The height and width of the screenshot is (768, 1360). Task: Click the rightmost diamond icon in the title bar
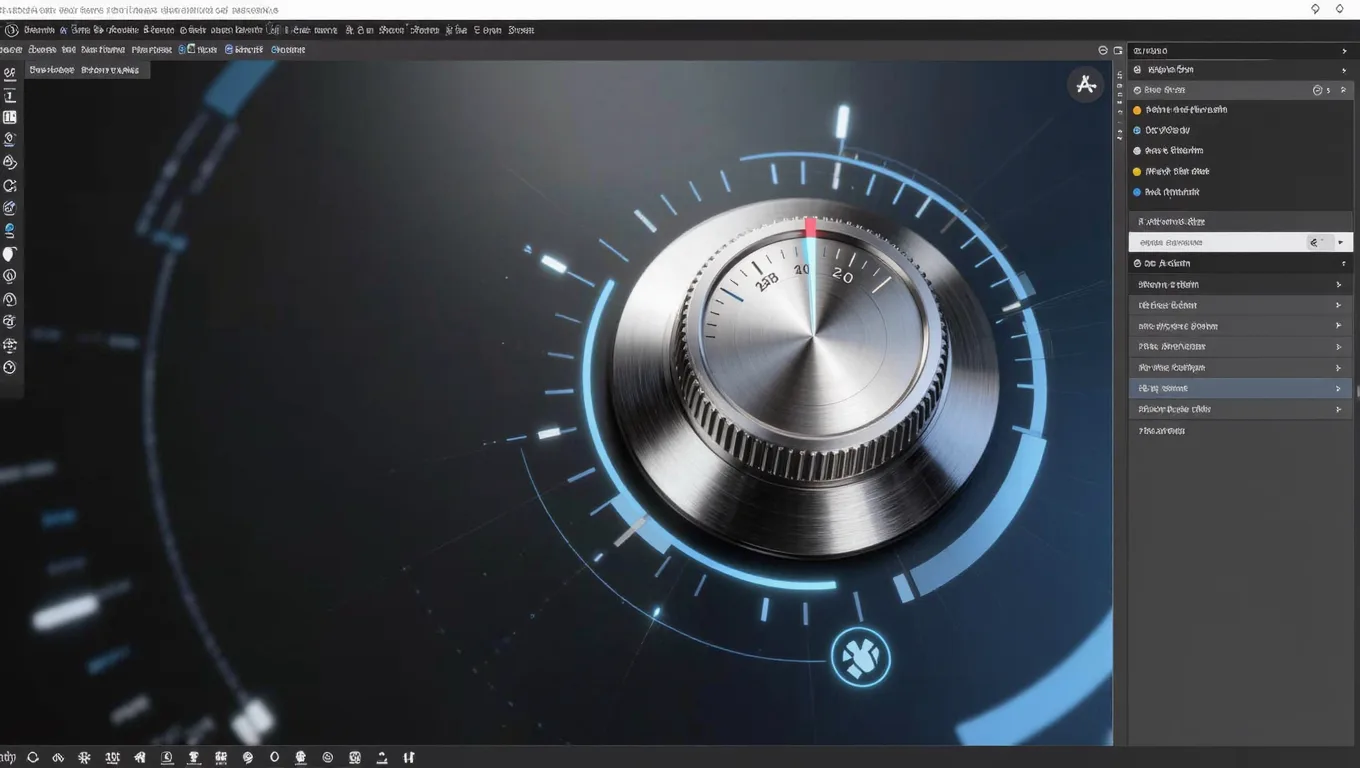(x=1340, y=9)
